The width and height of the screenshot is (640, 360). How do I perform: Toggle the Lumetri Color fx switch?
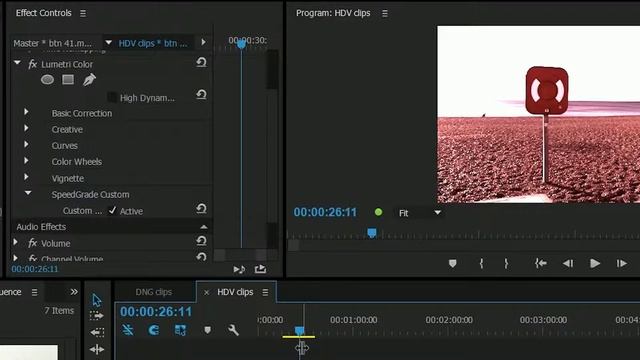pyautogui.click(x=33, y=64)
